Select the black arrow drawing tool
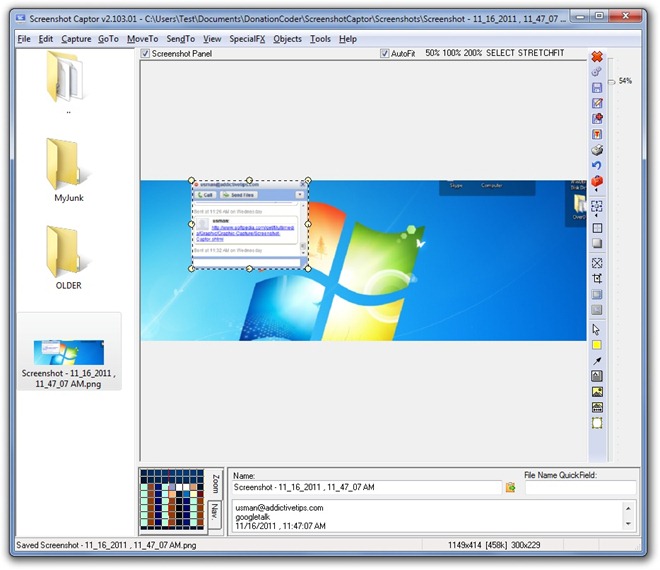 597,361
